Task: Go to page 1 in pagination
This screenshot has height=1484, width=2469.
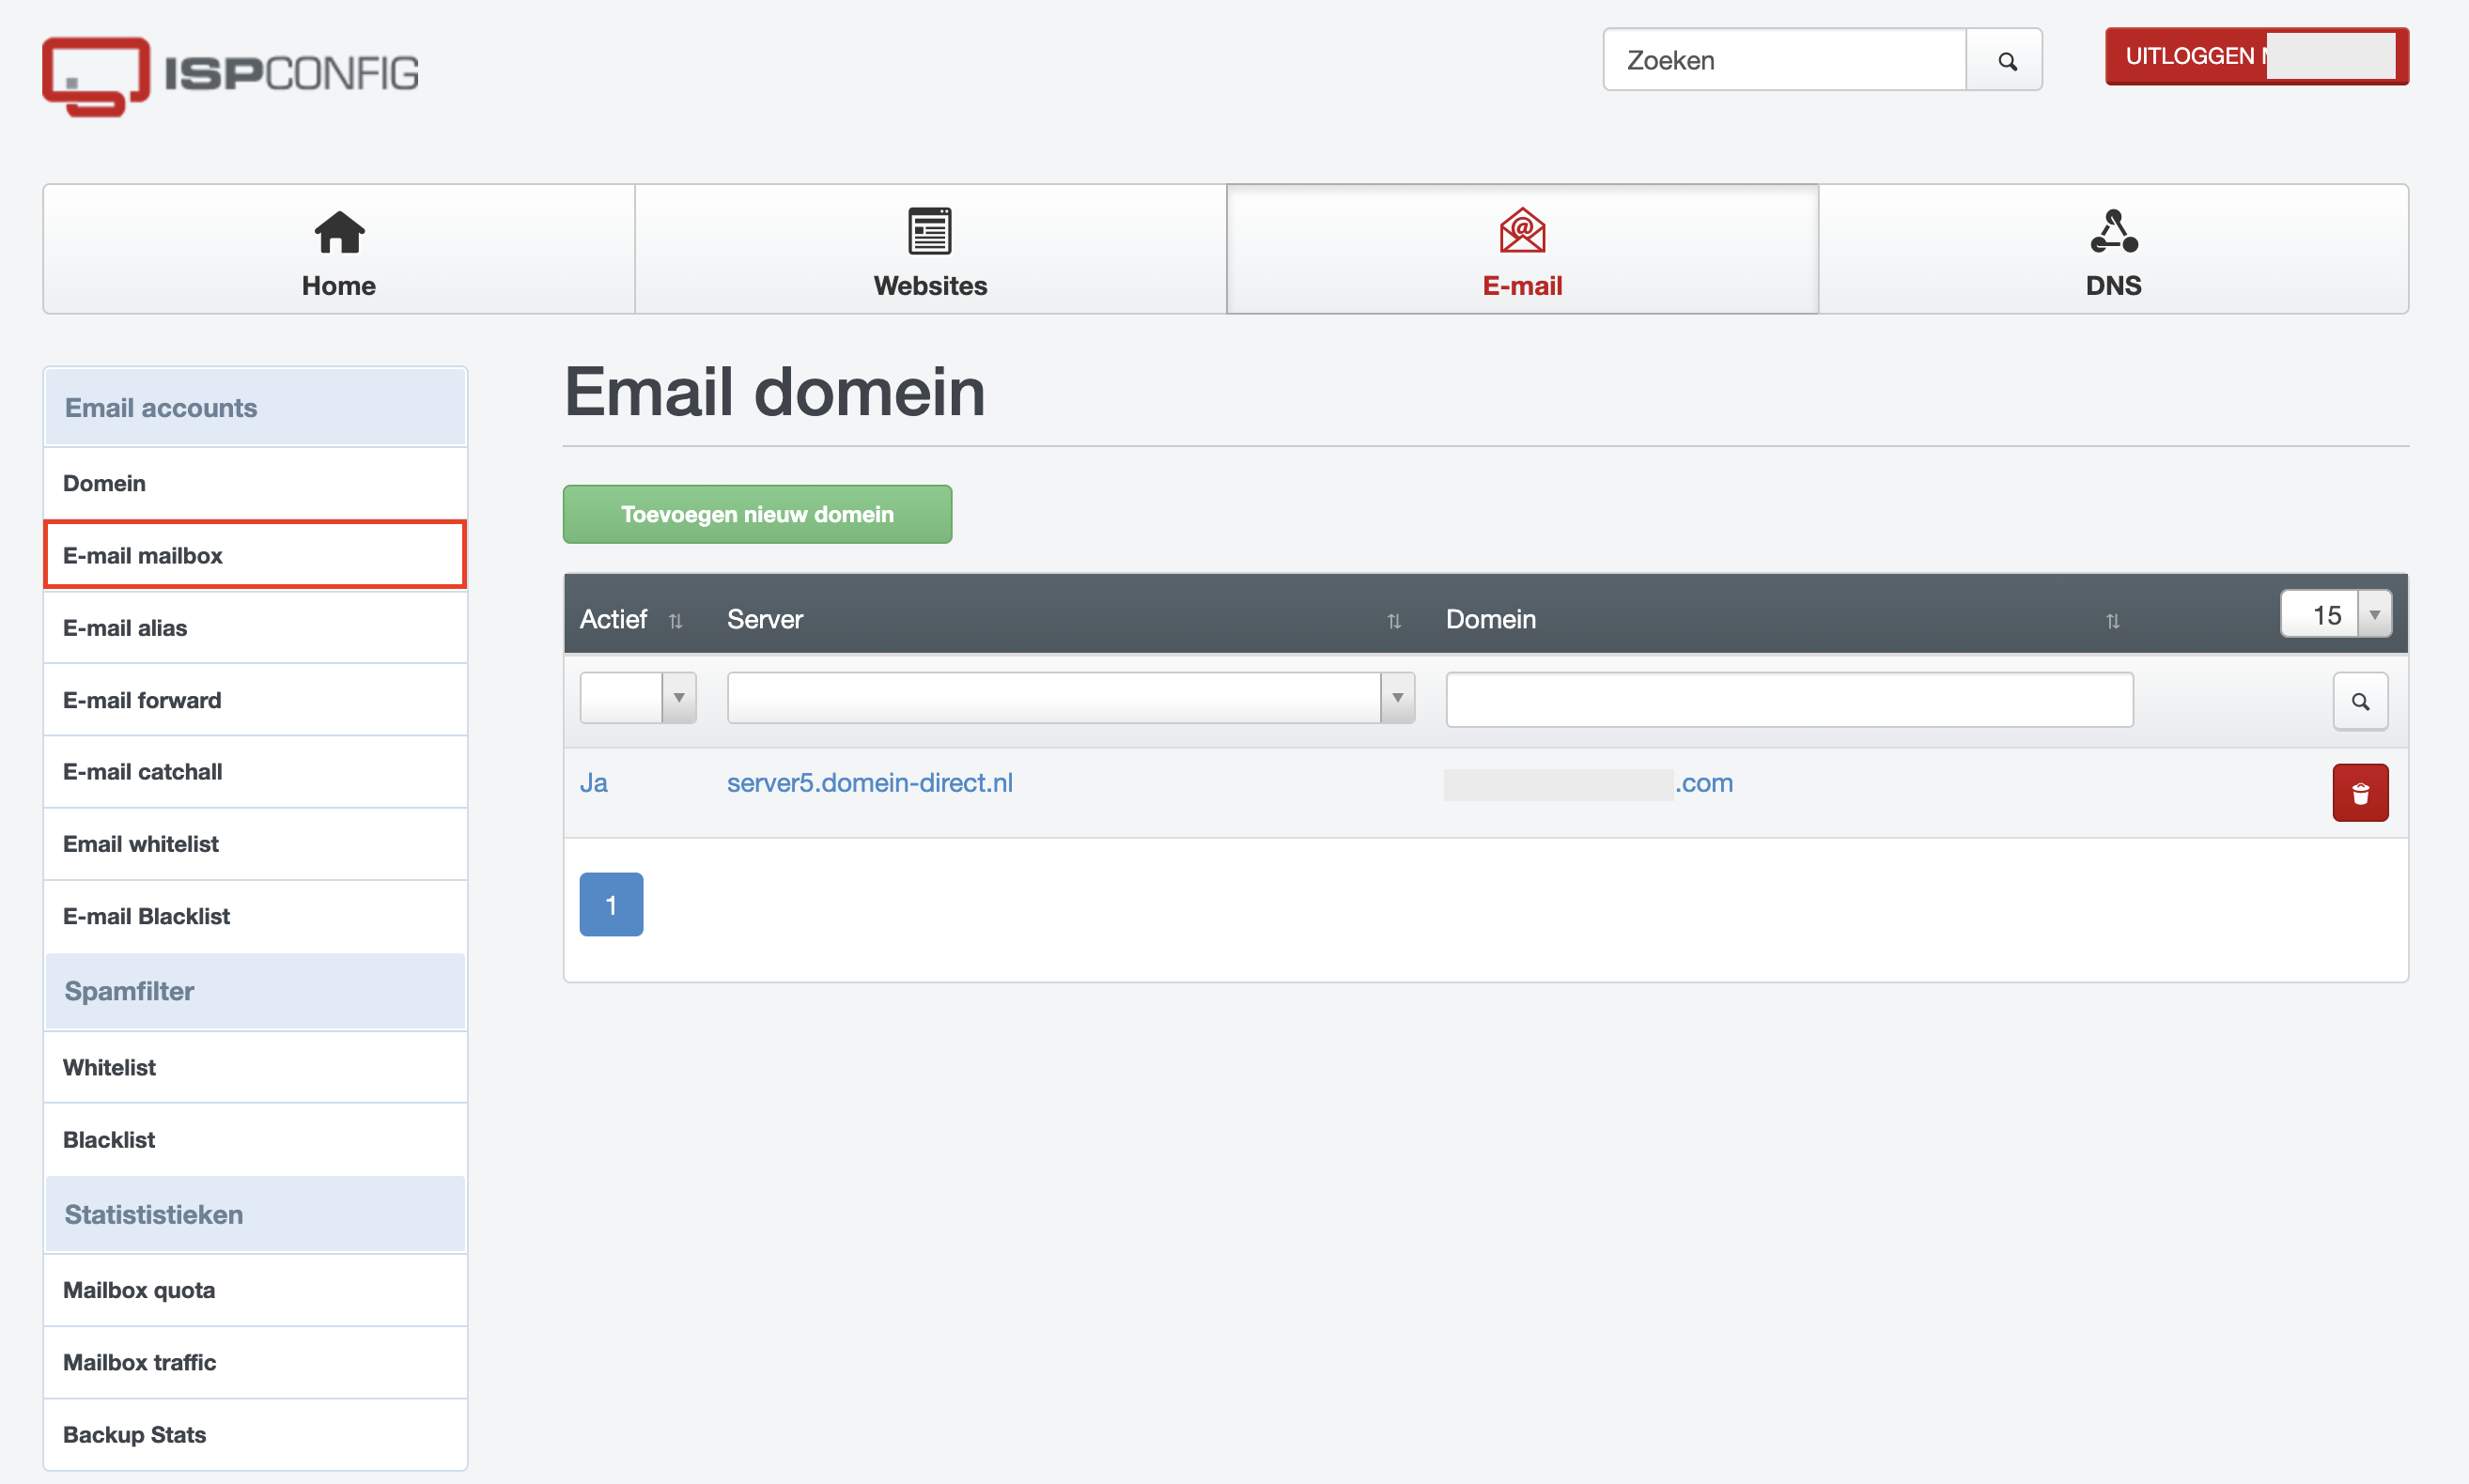Action: point(611,904)
